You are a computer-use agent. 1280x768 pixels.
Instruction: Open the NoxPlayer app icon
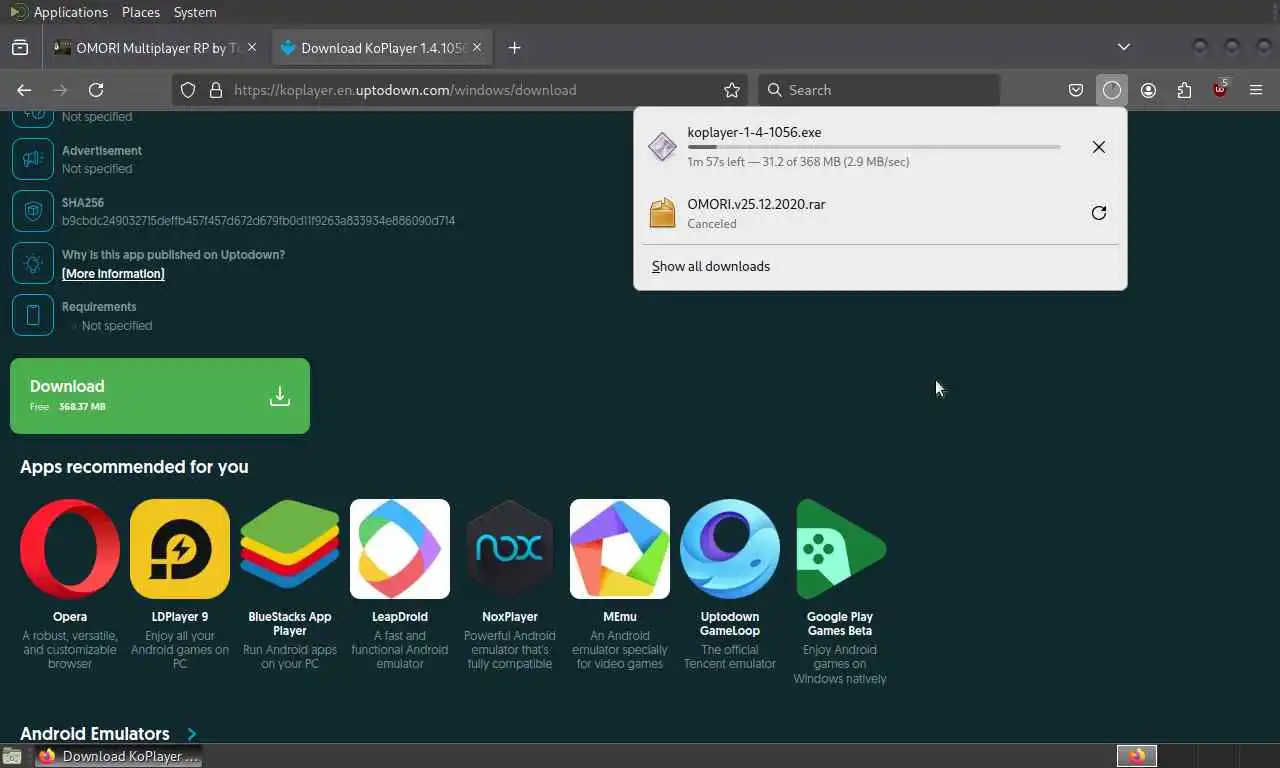(x=510, y=549)
